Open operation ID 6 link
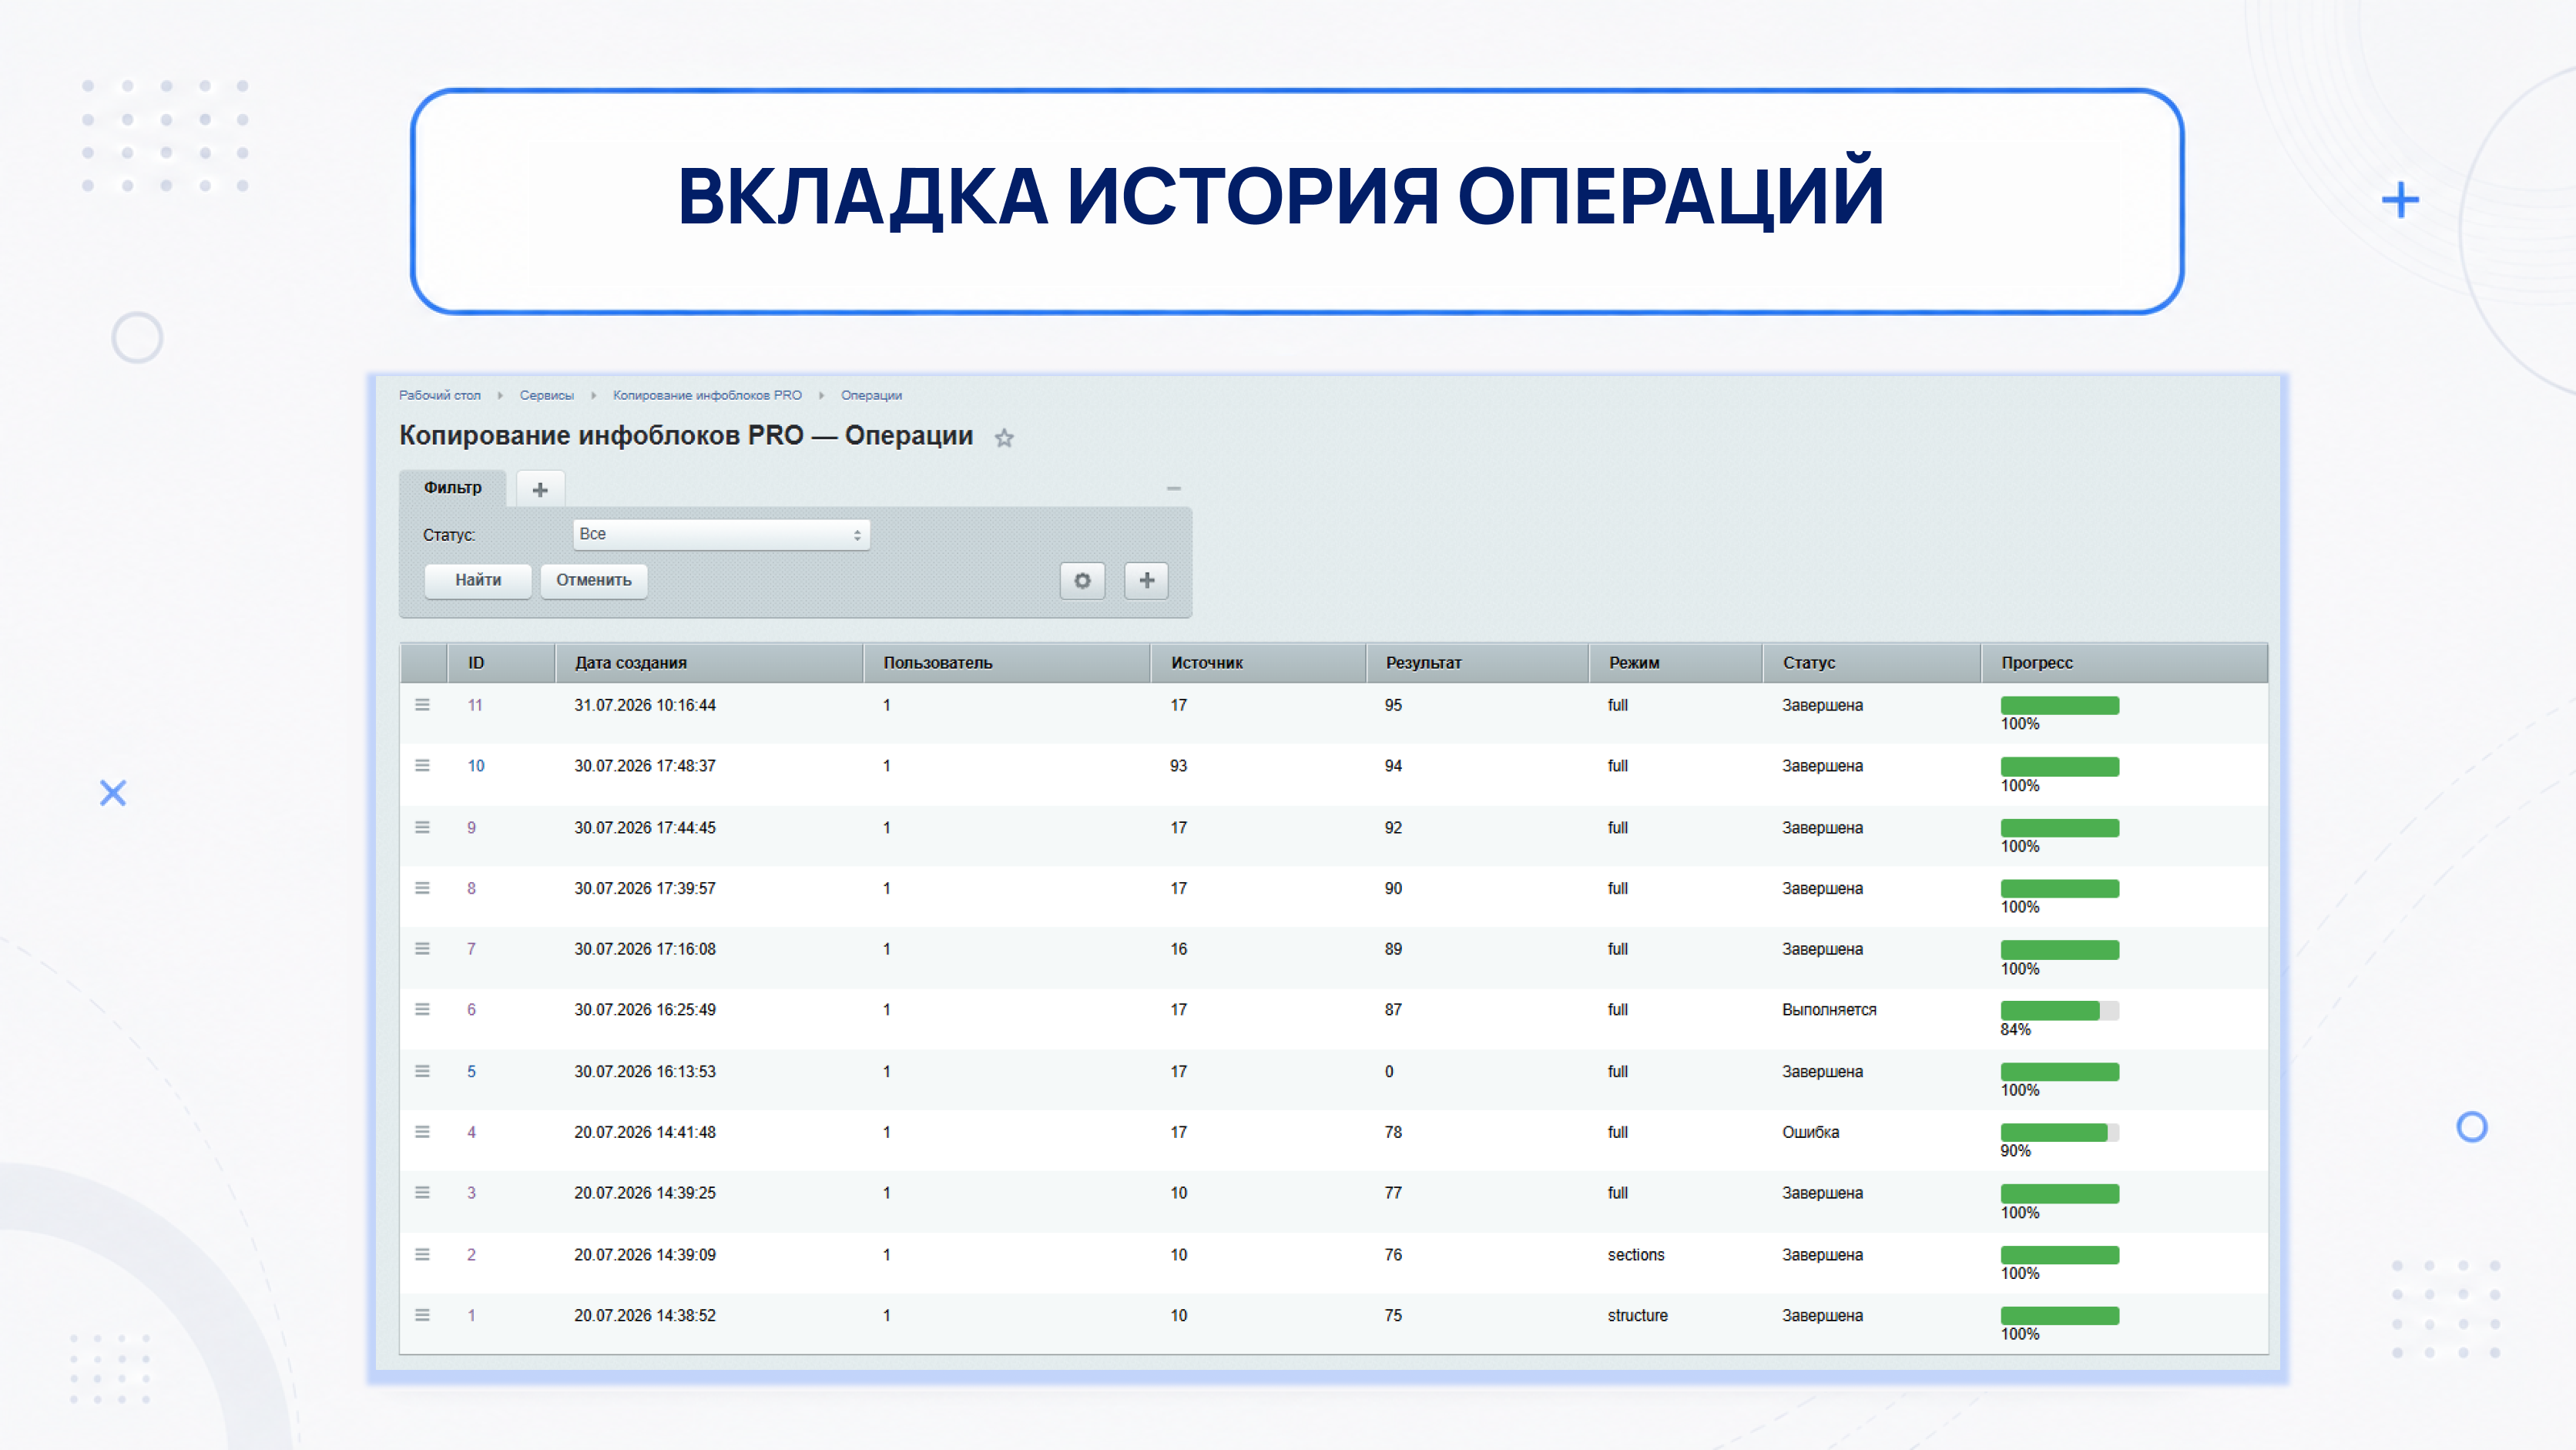2576x1450 pixels. click(x=471, y=1010)
